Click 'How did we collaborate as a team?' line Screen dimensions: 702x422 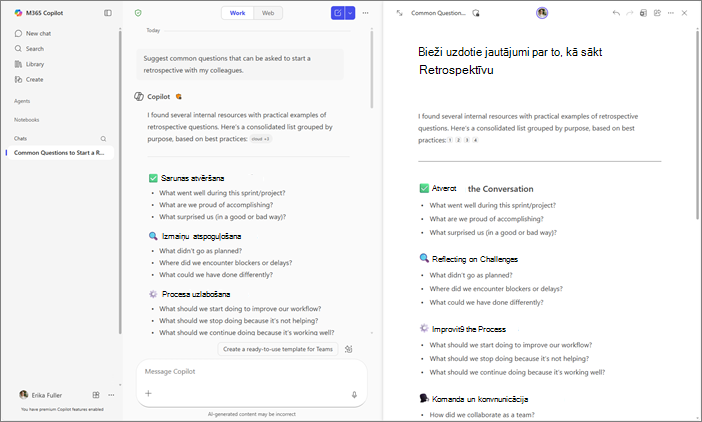pyautogui.click(x=482, y=415)
